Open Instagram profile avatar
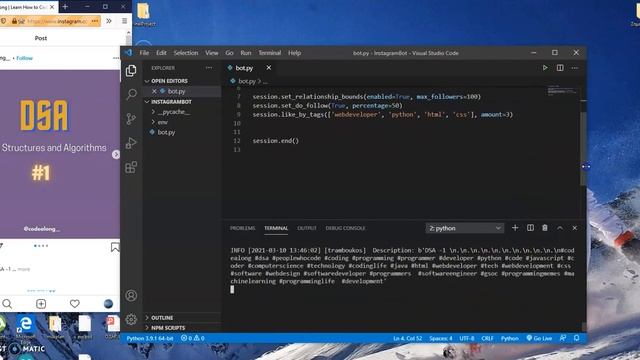 click(108, 304)
